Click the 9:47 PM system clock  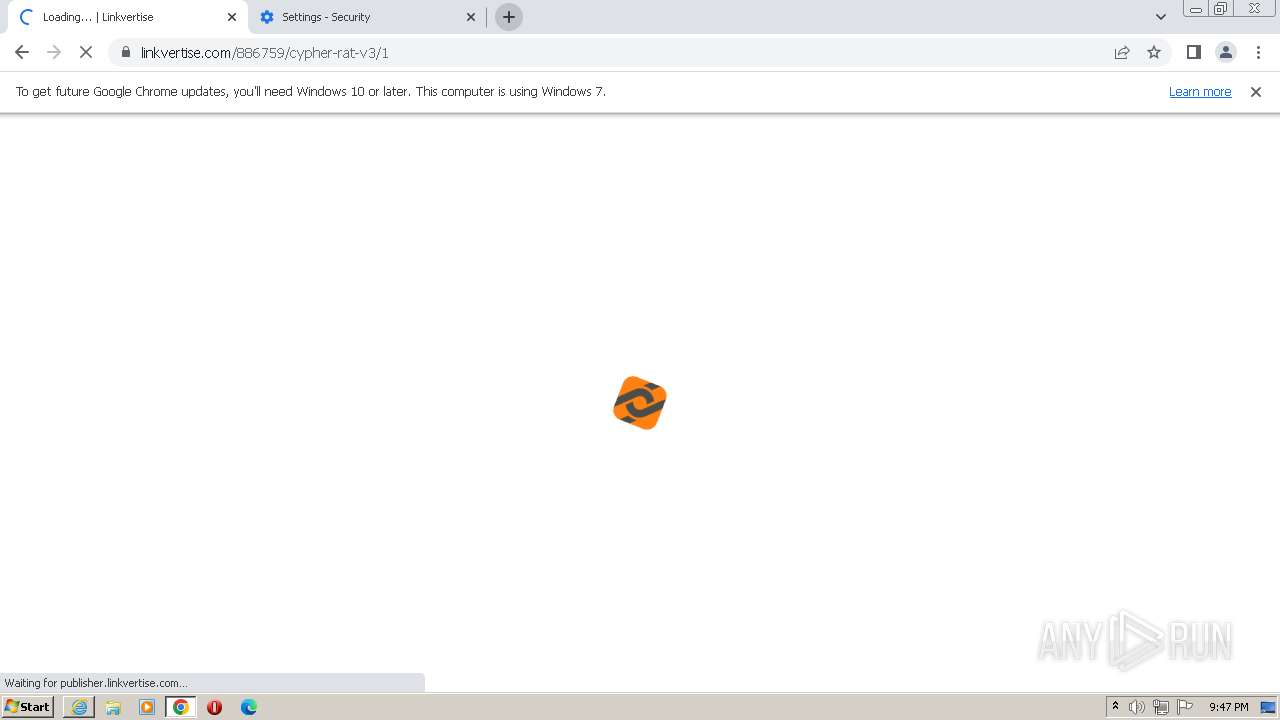coord(1229,707)
